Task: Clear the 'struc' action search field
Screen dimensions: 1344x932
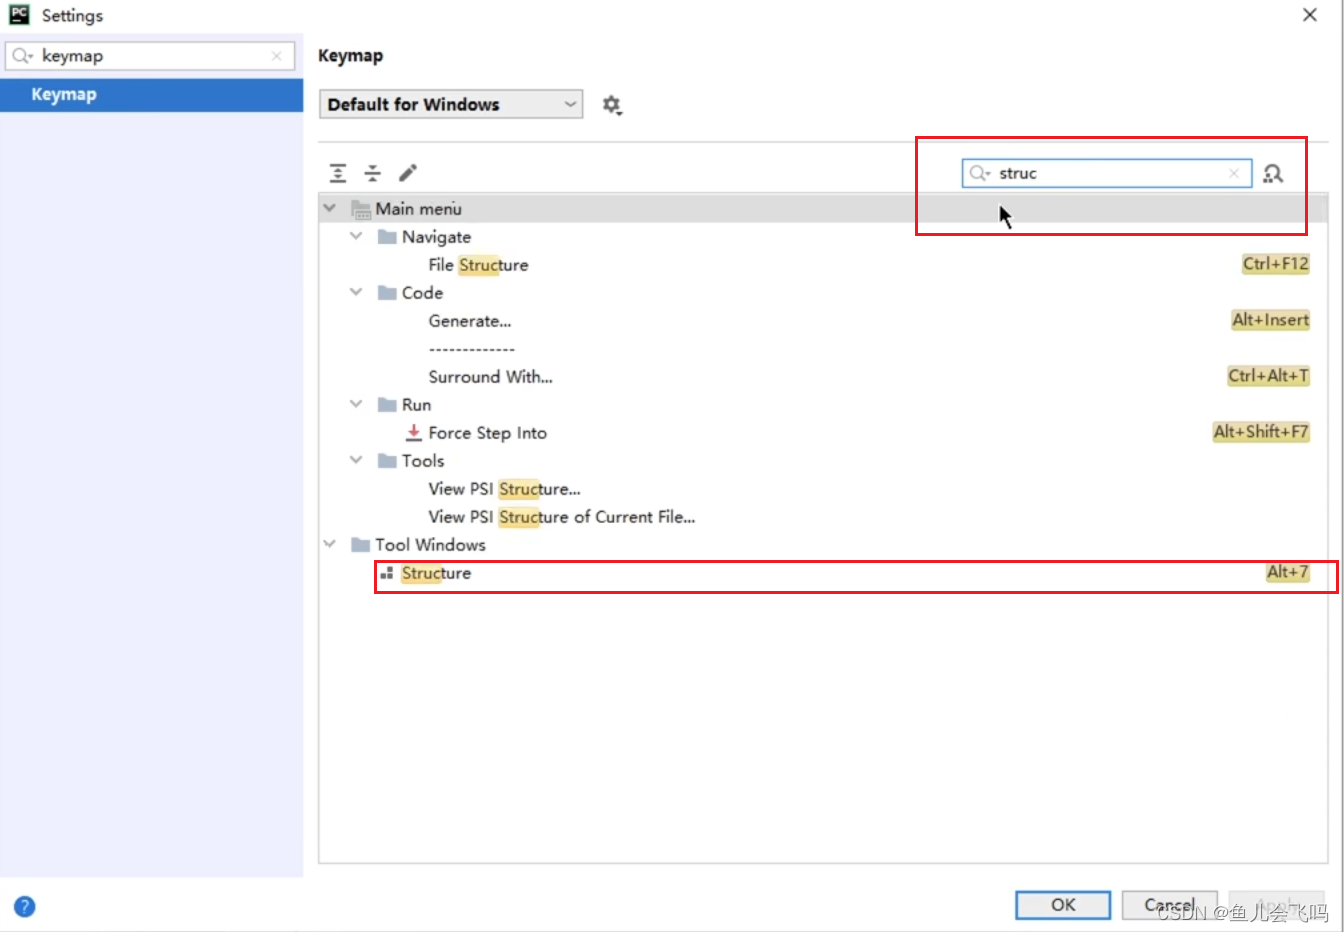Action: [1234, 173]
